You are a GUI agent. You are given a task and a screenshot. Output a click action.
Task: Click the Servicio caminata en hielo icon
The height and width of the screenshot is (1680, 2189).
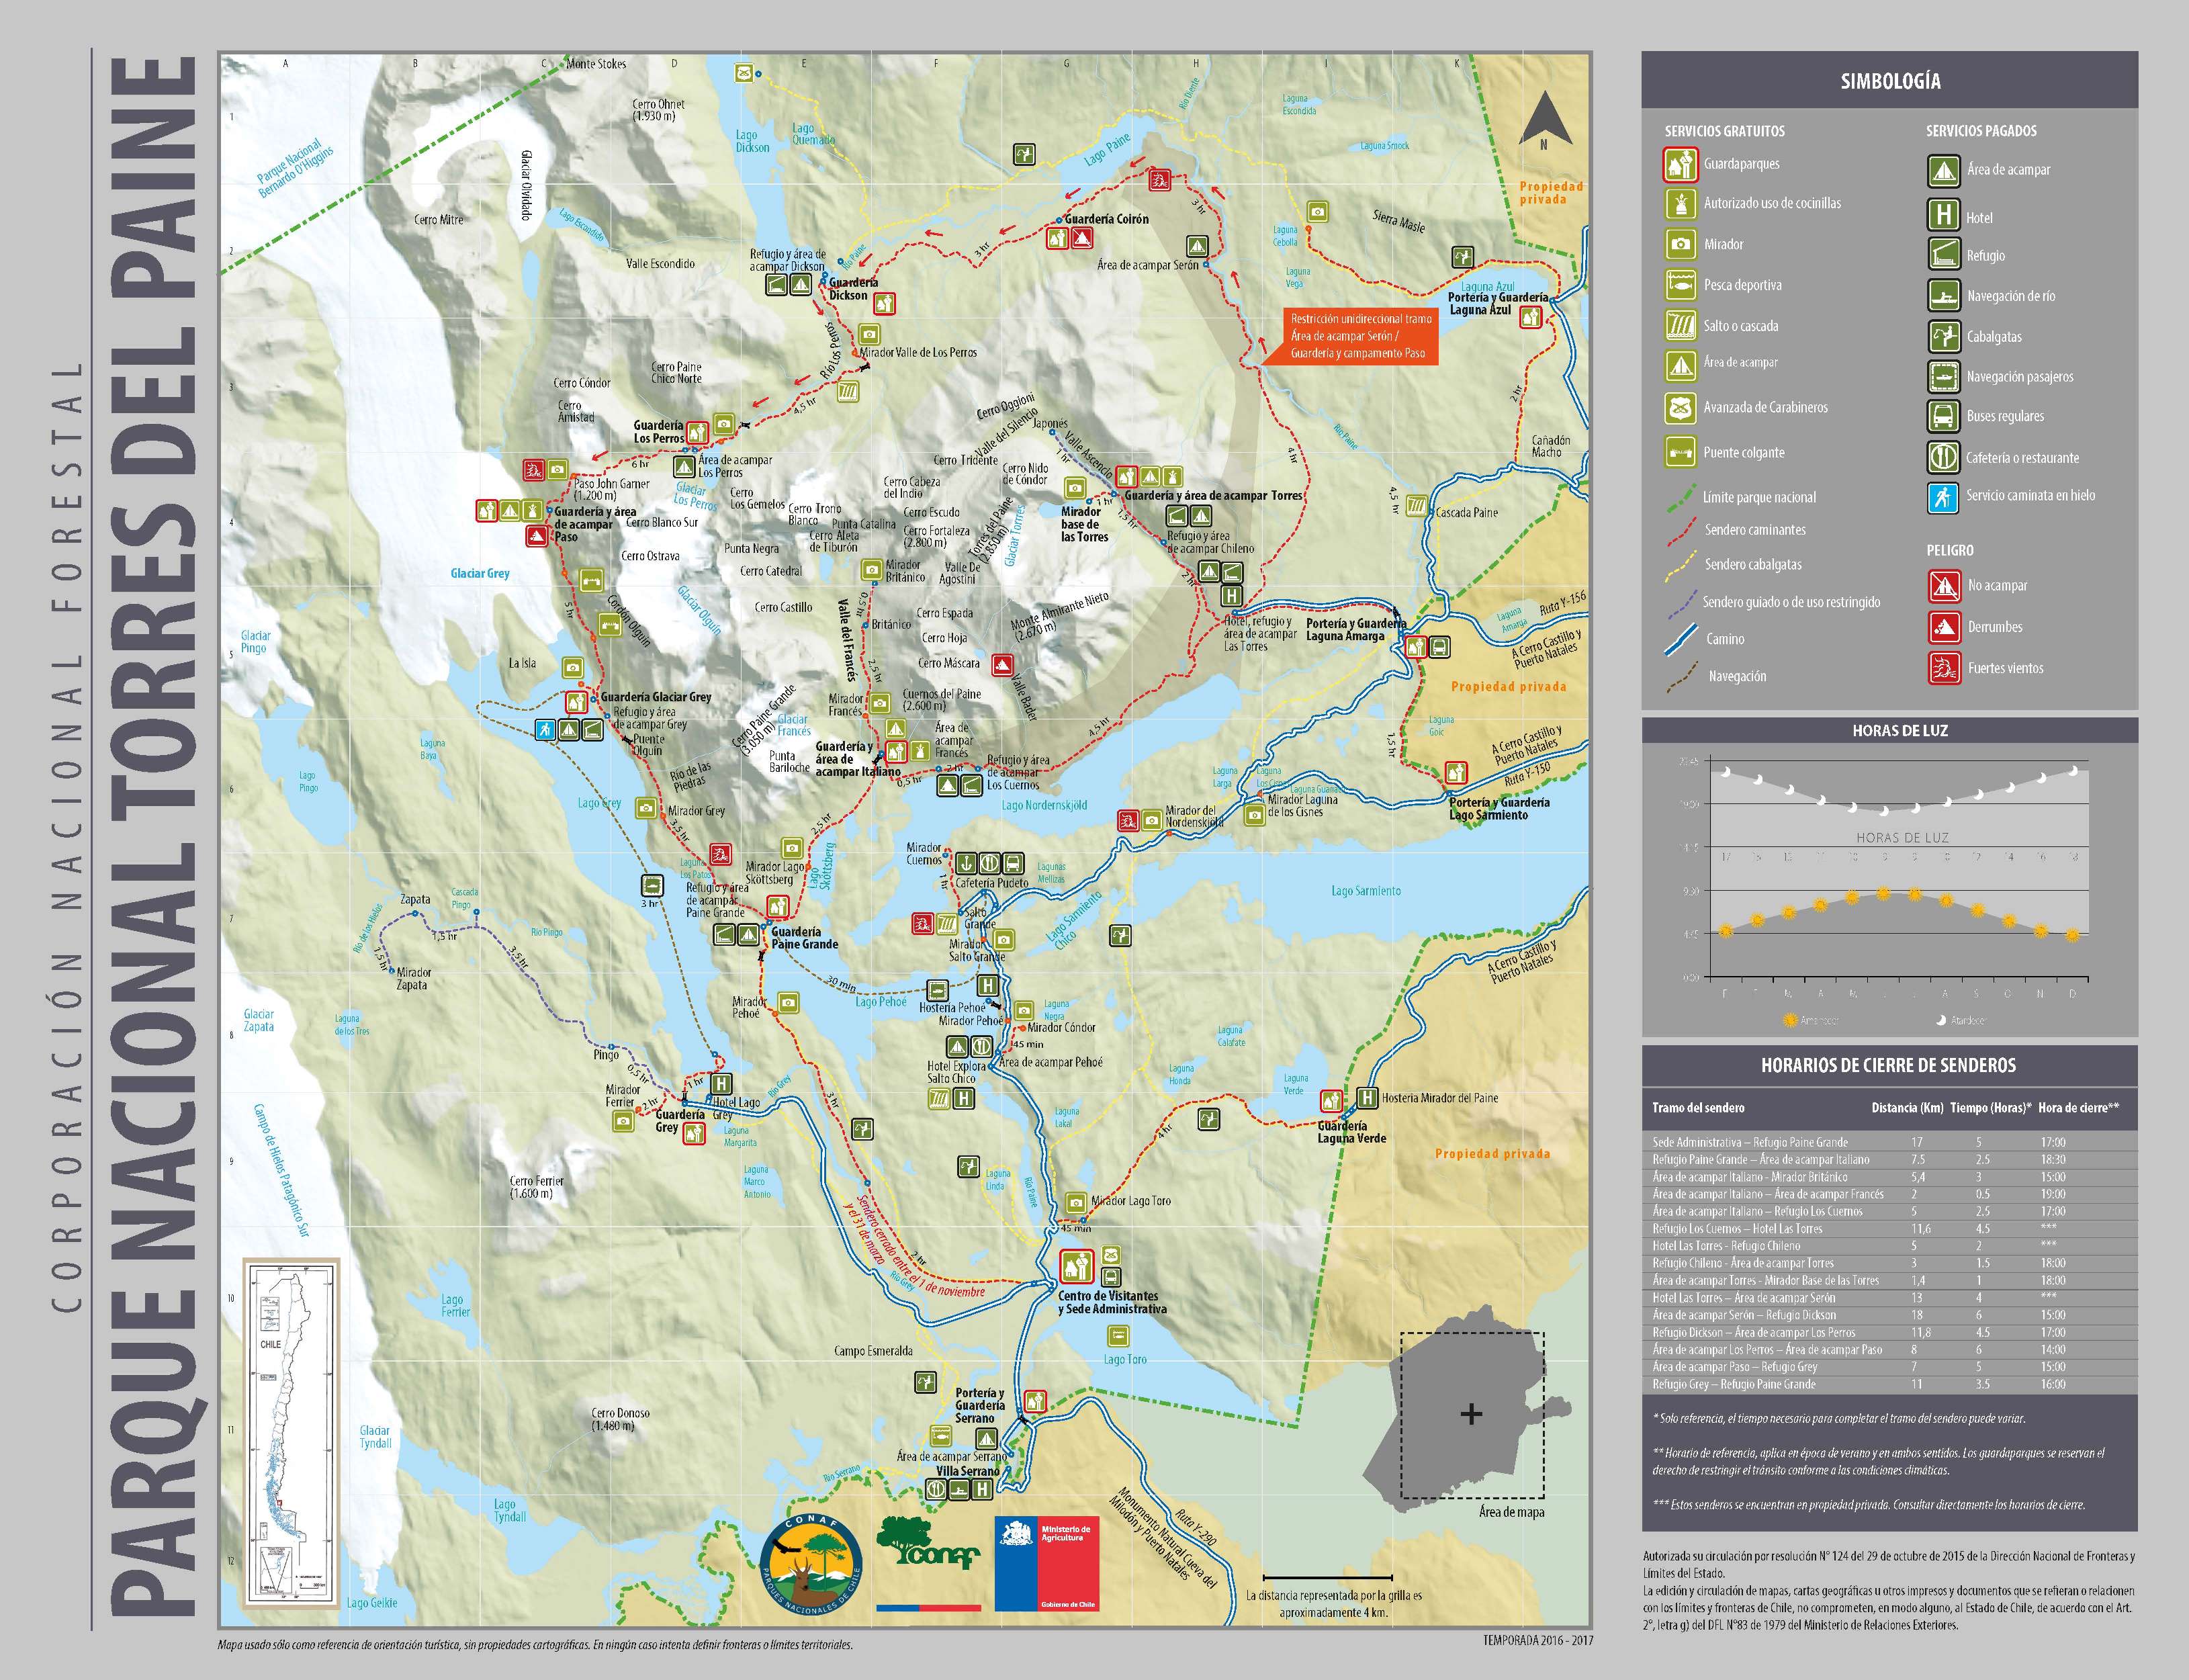tap(1942, 497)
